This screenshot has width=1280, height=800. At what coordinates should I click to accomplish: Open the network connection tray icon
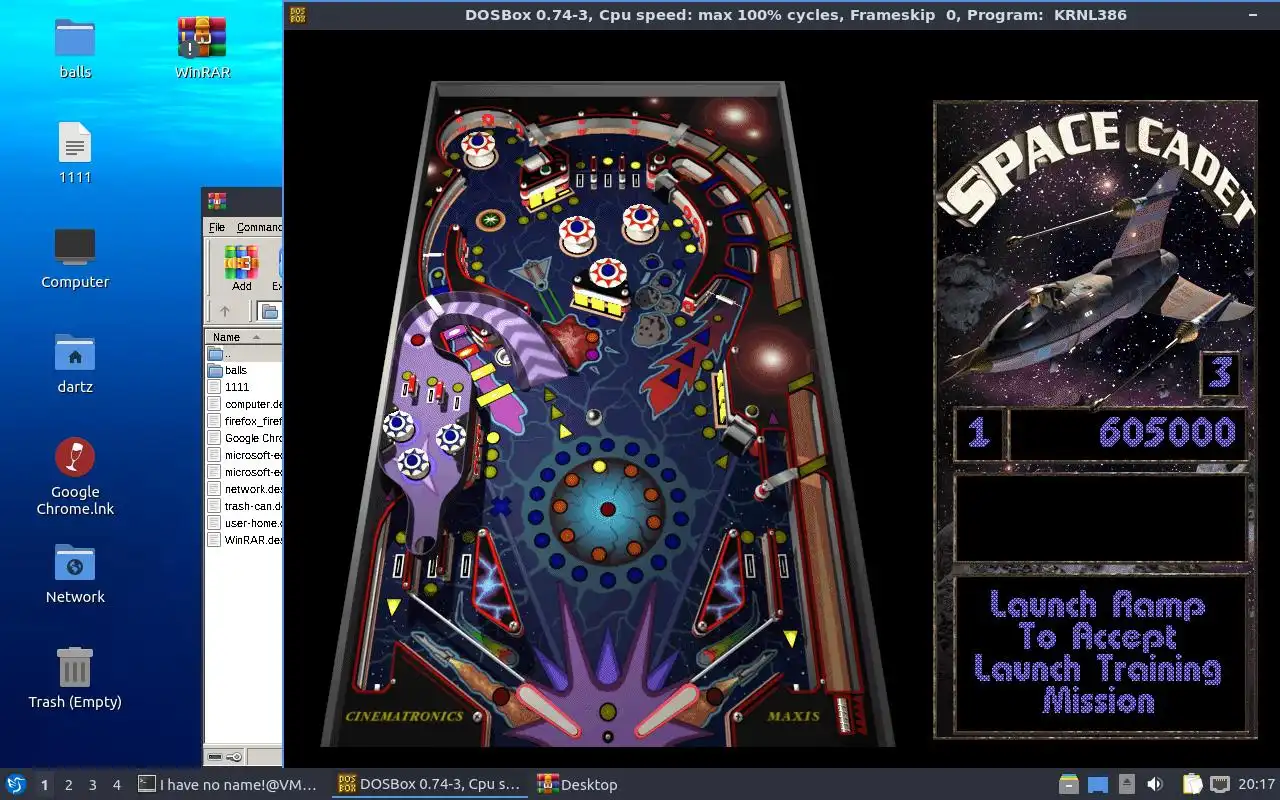click(1220, 784)
